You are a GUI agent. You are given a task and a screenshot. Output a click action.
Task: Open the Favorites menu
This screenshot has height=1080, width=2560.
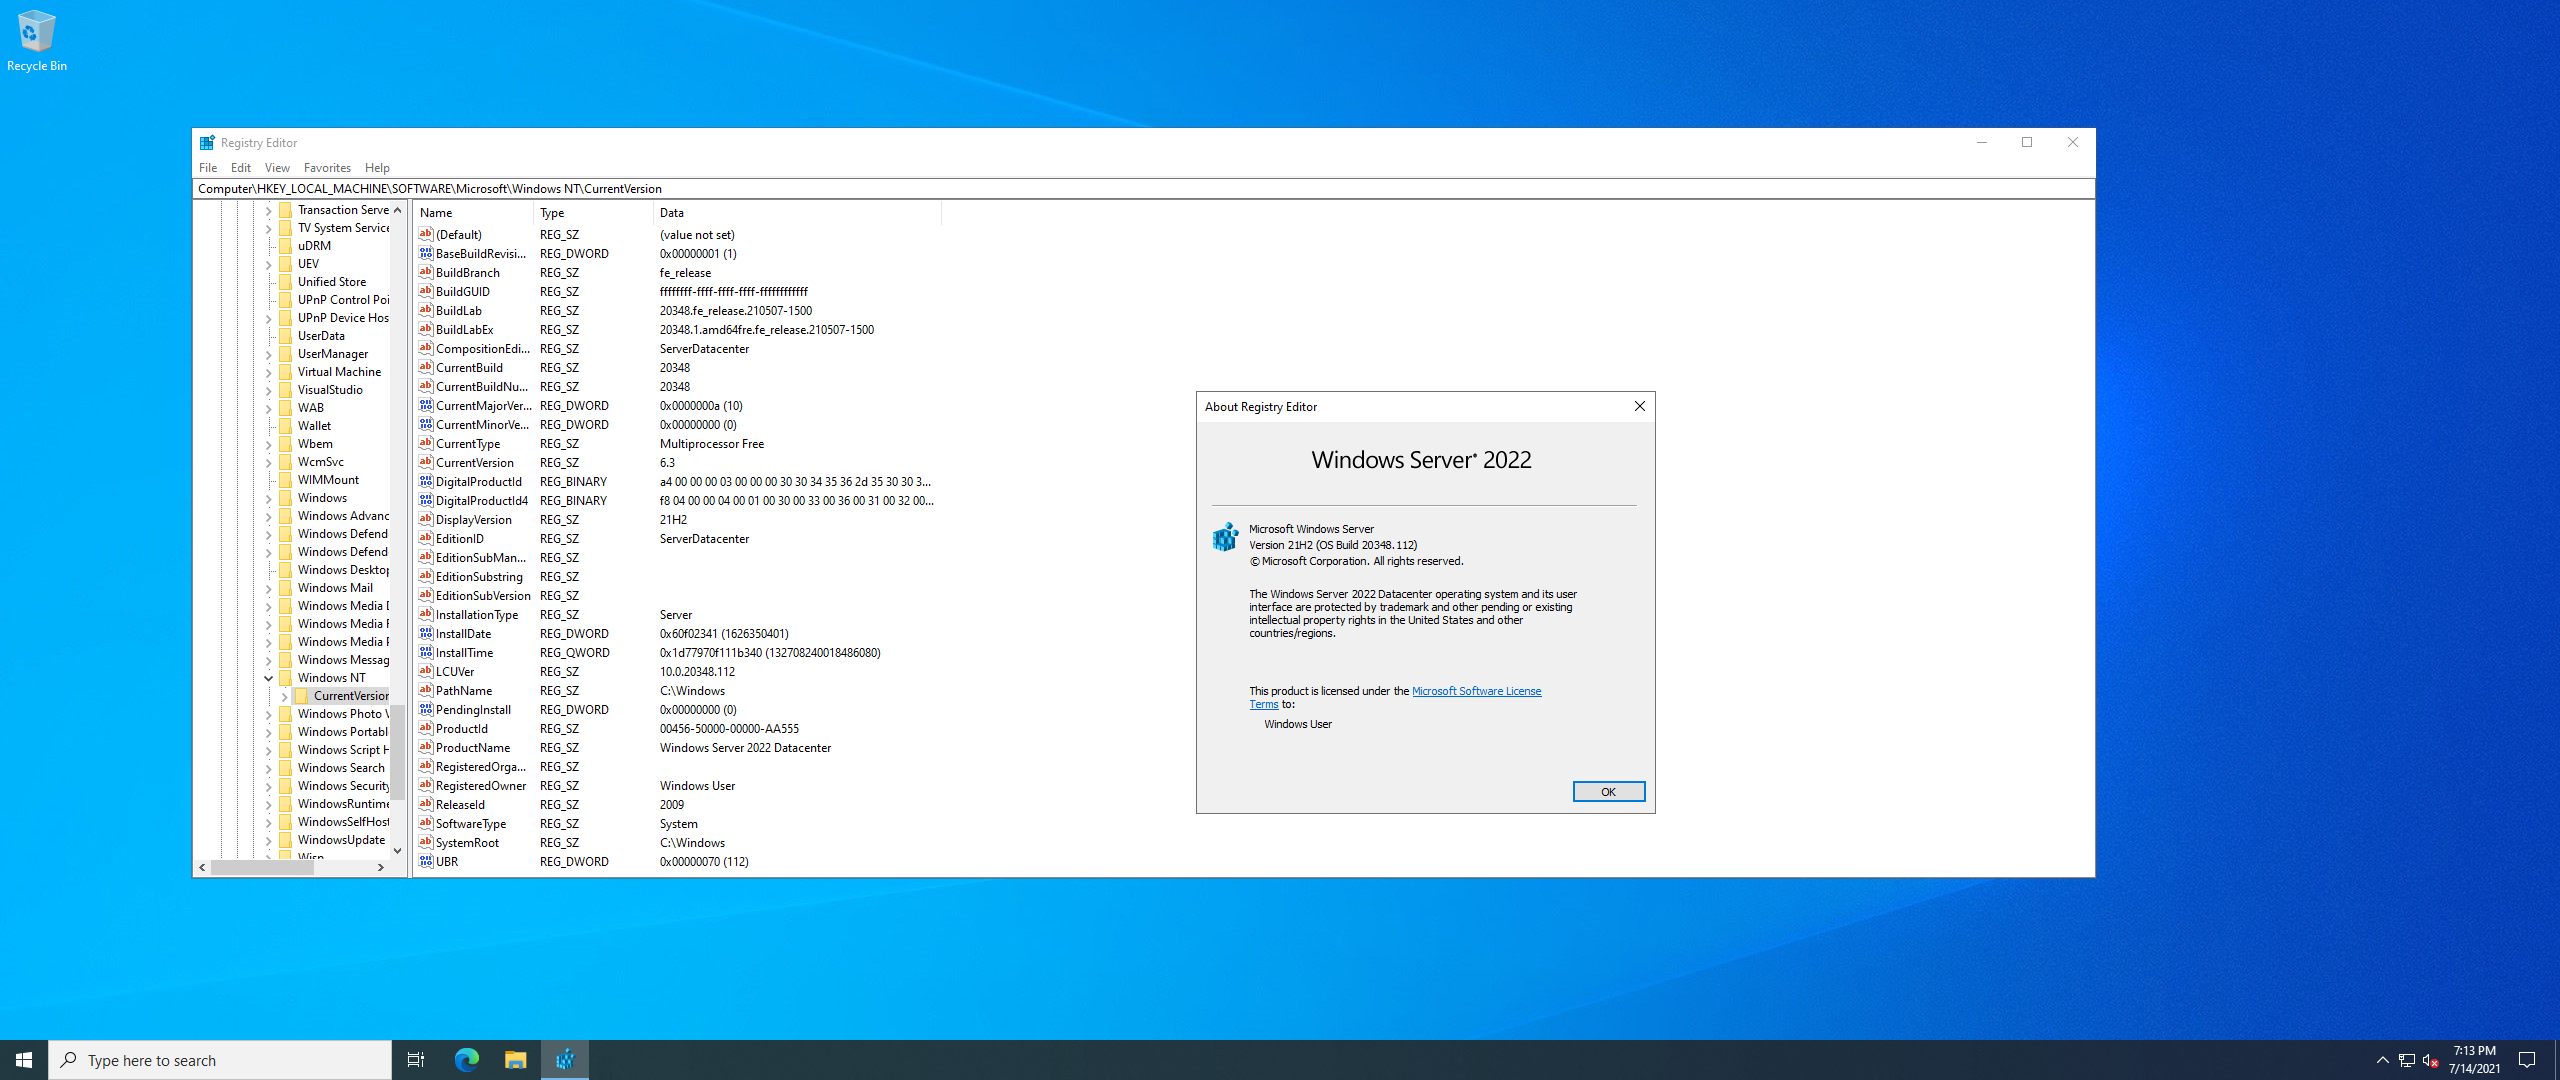tap(327, 167)
